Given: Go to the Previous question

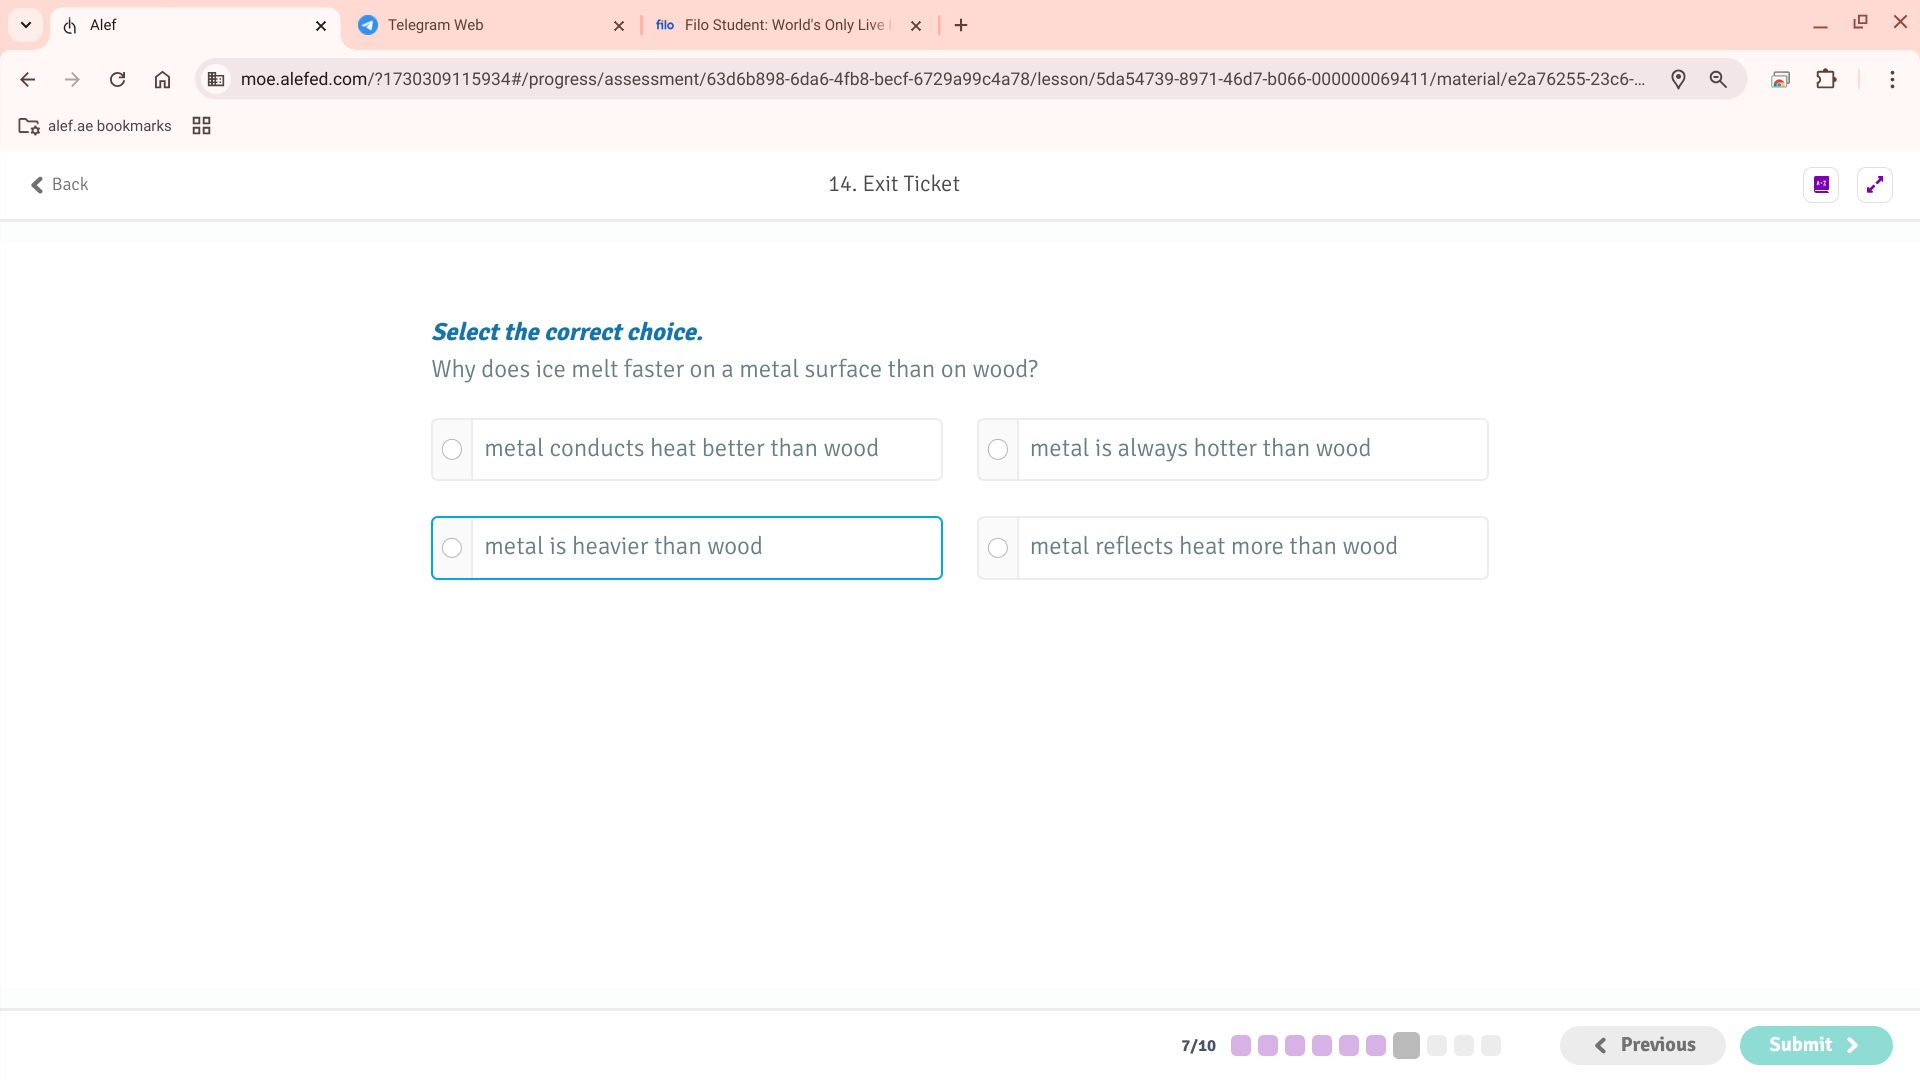Looking at the screenshot, I should [x=1642, y=1045].
